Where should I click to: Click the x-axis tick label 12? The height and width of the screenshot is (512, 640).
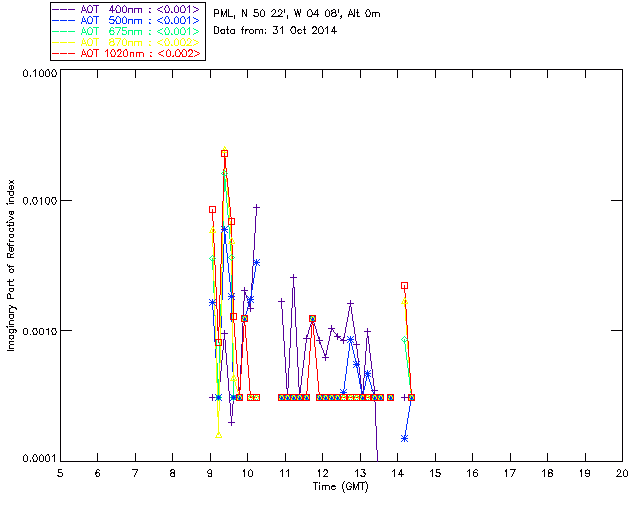tap(322, 473)
